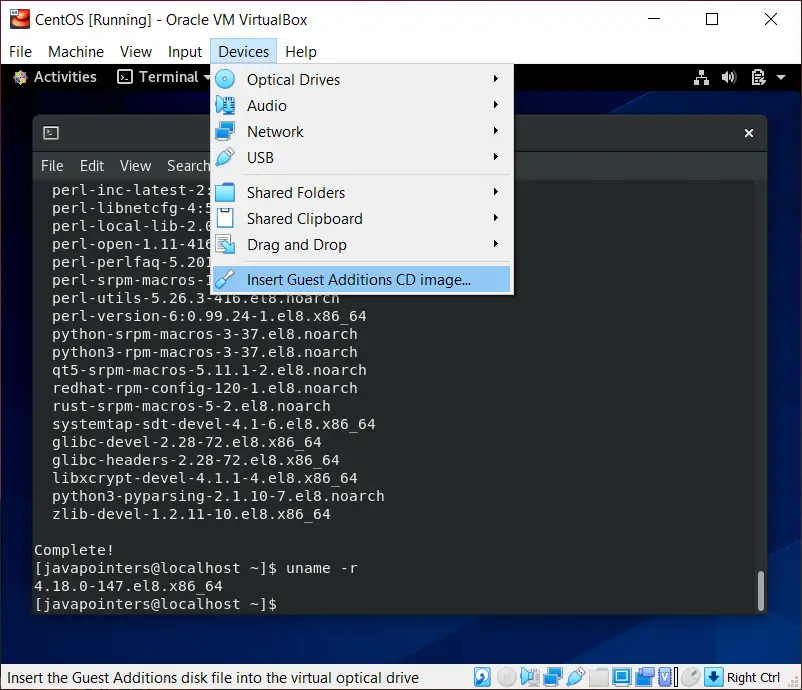Click the 'Complete!' line in terminal
This screenshot has width=802, height=690.
(x=74, y=550)
